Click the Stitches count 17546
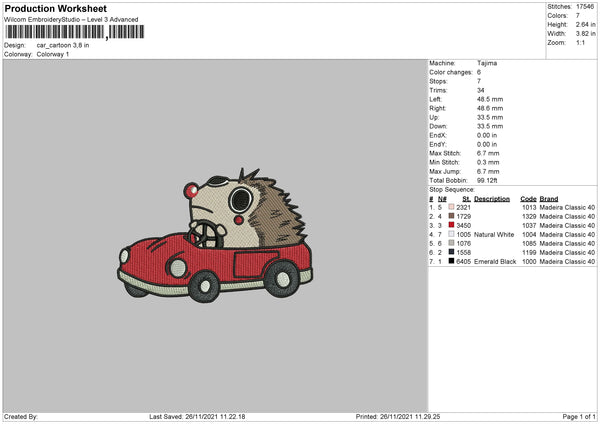 coord(586,5)
